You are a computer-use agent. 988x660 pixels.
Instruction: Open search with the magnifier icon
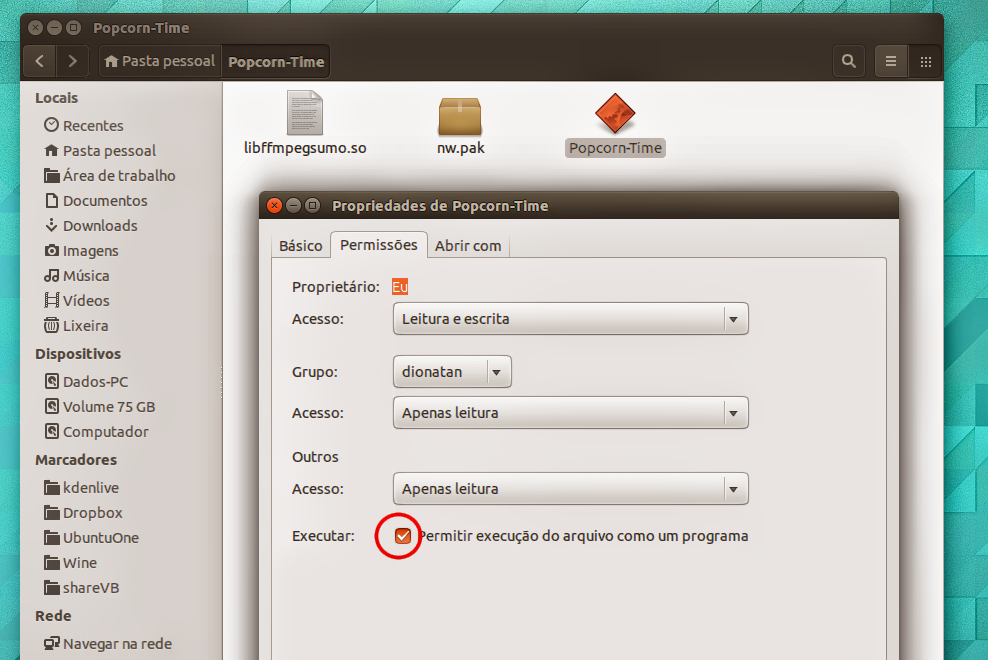click(849, 61)
